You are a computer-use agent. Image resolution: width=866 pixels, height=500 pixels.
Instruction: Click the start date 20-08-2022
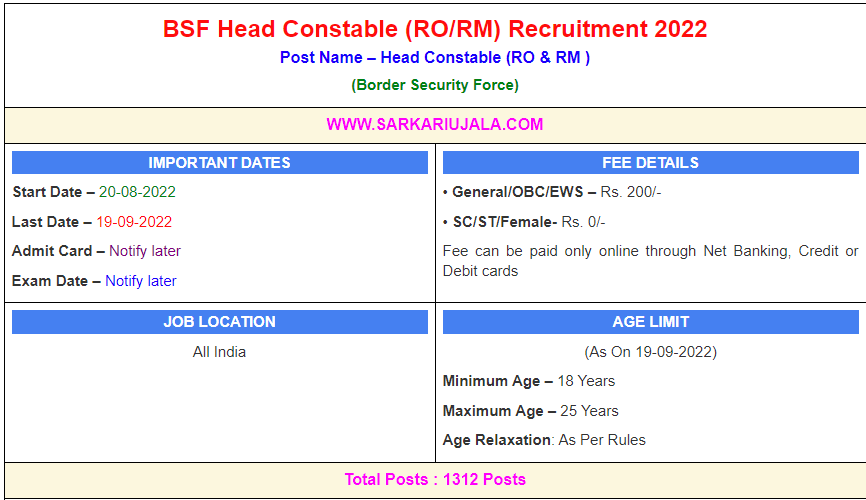pos(137,191)
